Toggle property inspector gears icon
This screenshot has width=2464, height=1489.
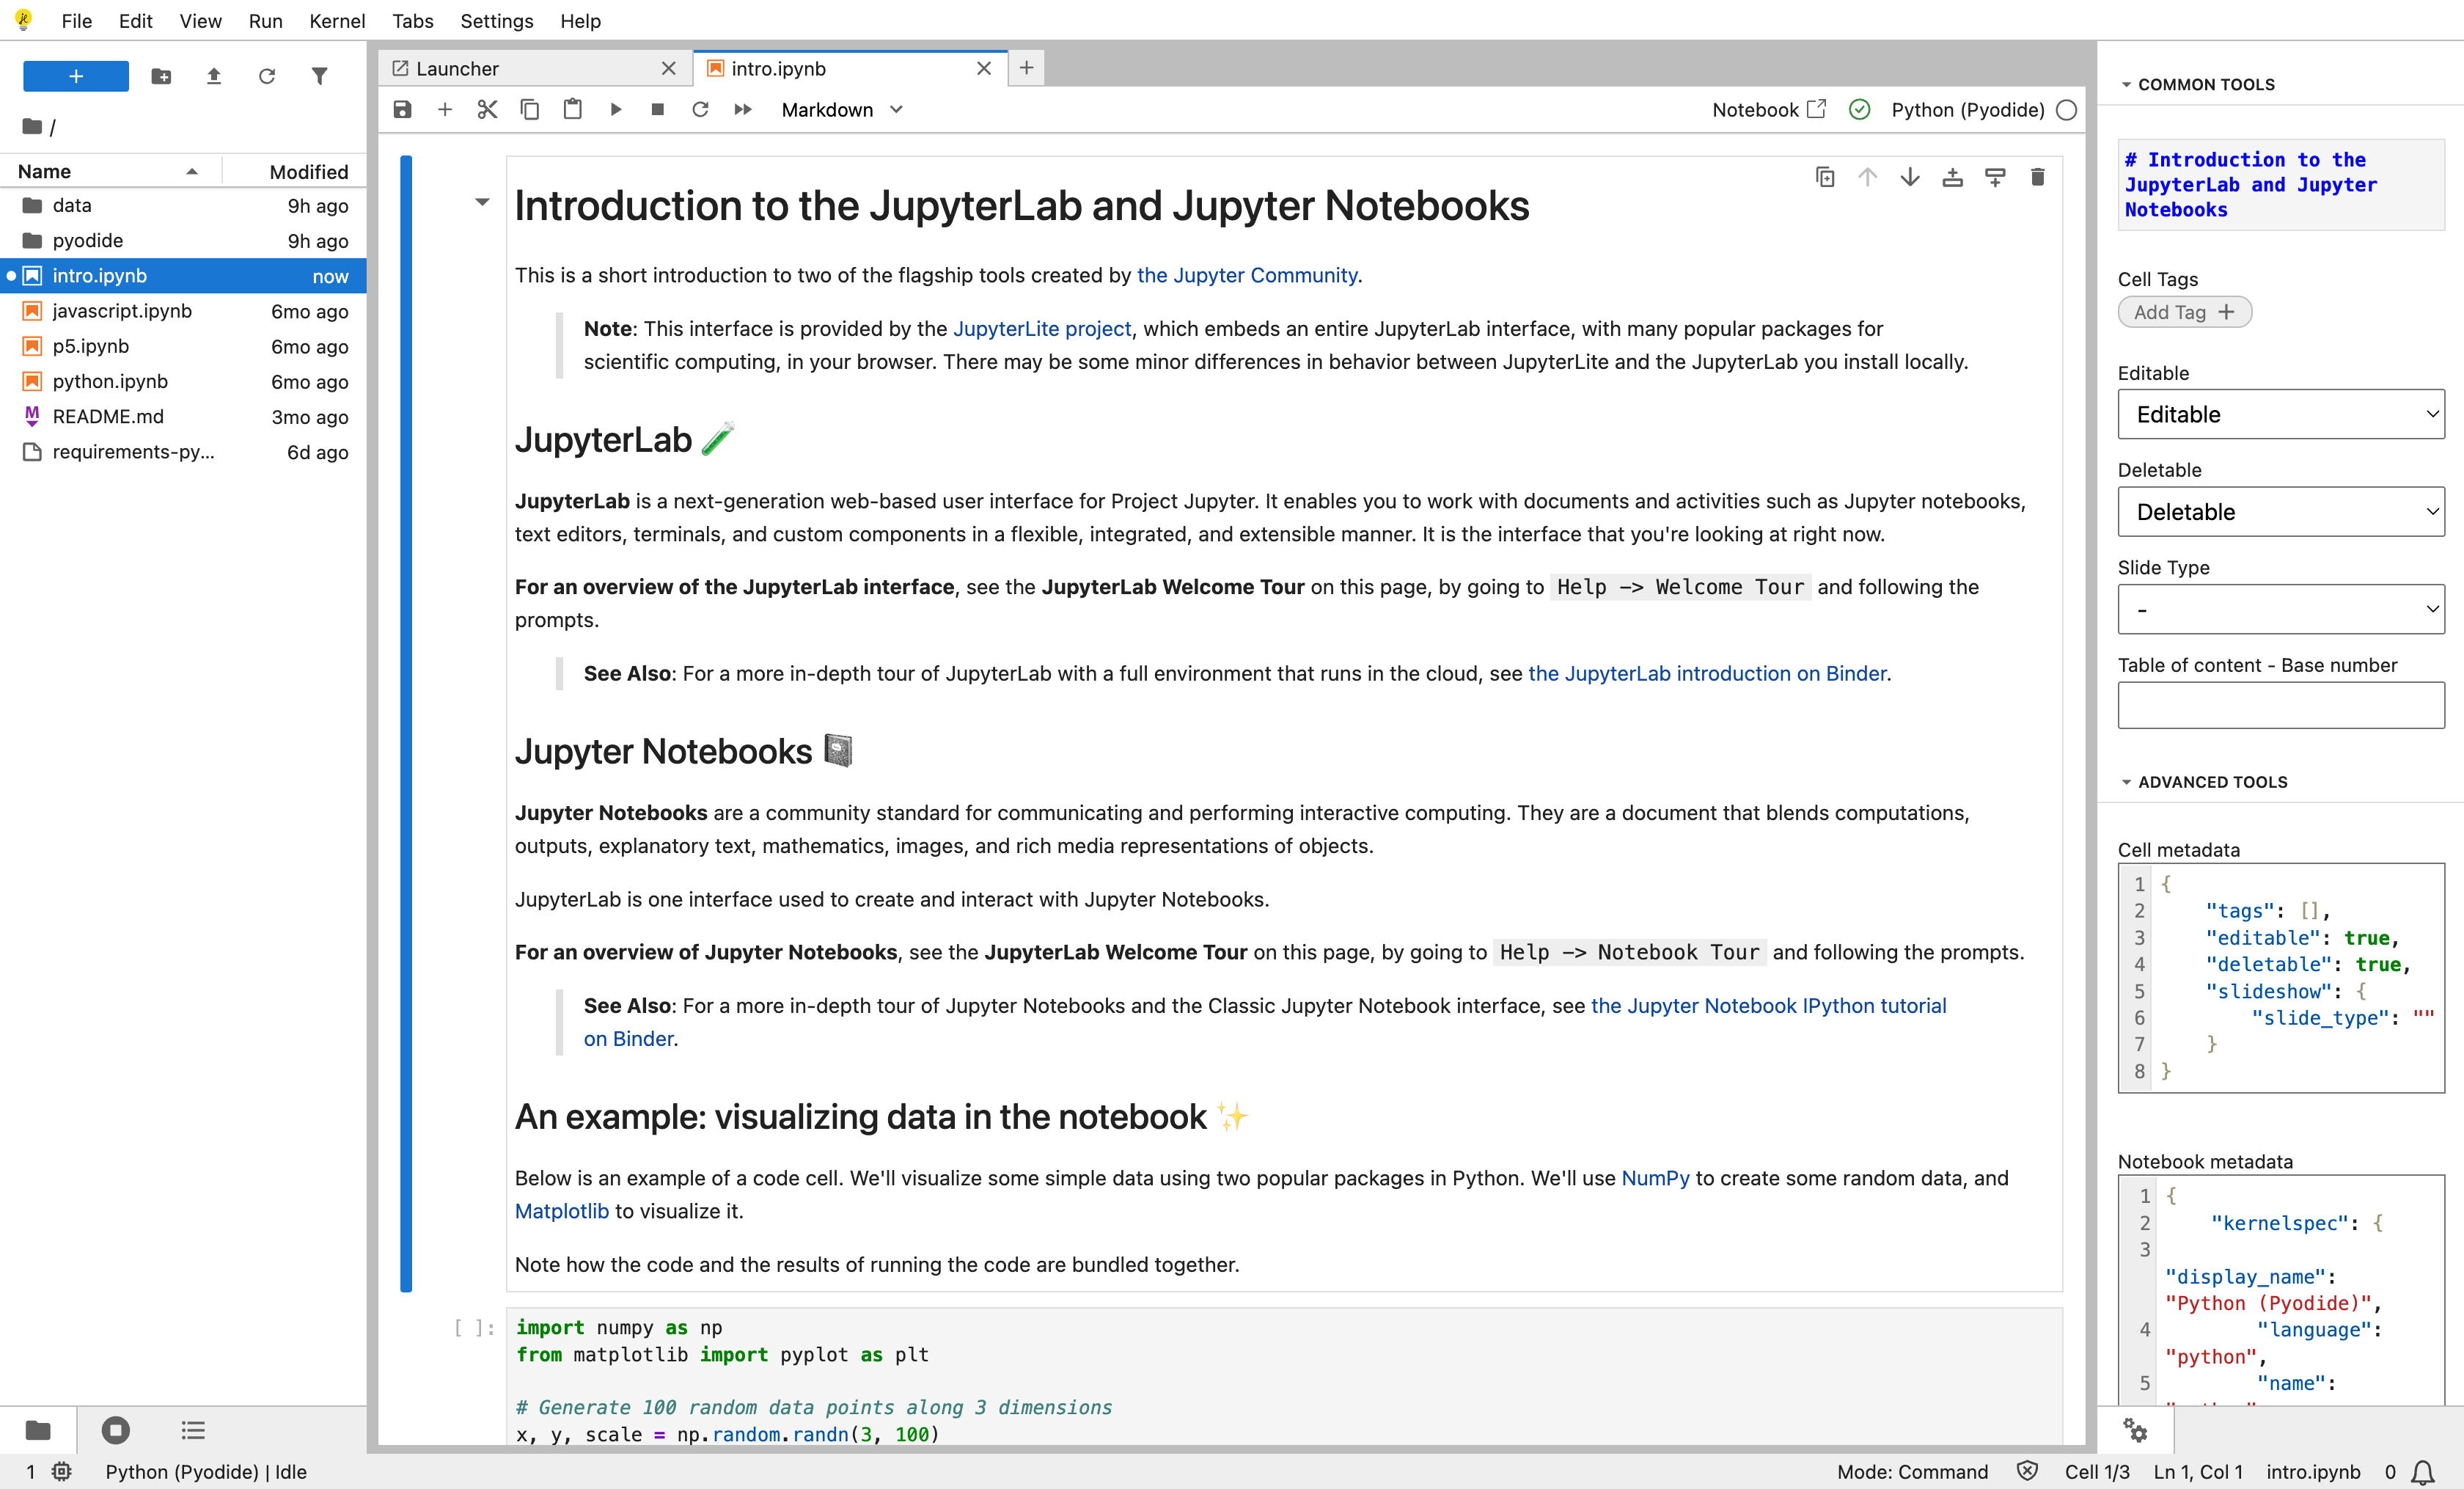tap(2135, 1429)
